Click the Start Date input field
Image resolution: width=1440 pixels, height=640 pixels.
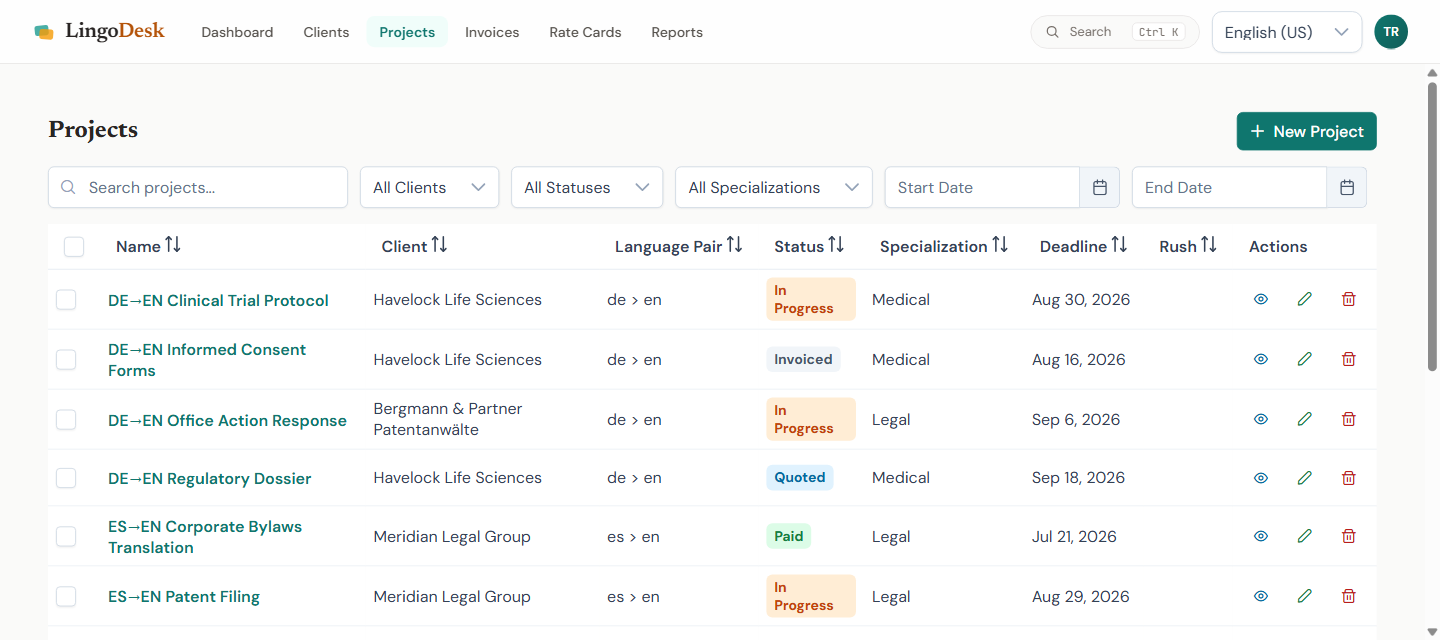982,187
